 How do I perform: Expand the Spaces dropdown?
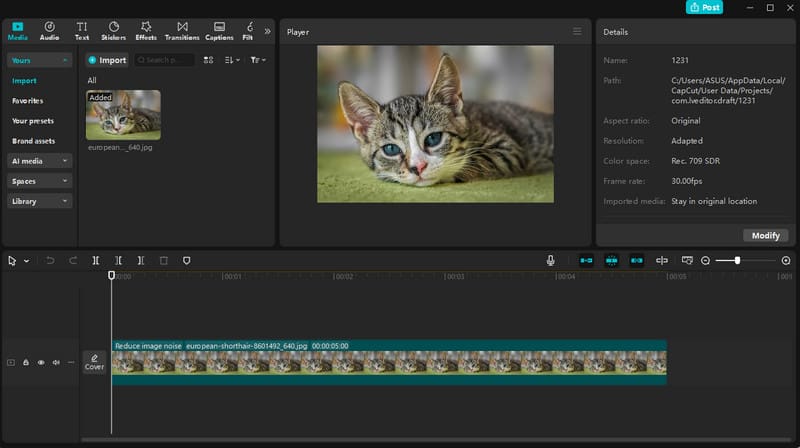pos(39,181)
